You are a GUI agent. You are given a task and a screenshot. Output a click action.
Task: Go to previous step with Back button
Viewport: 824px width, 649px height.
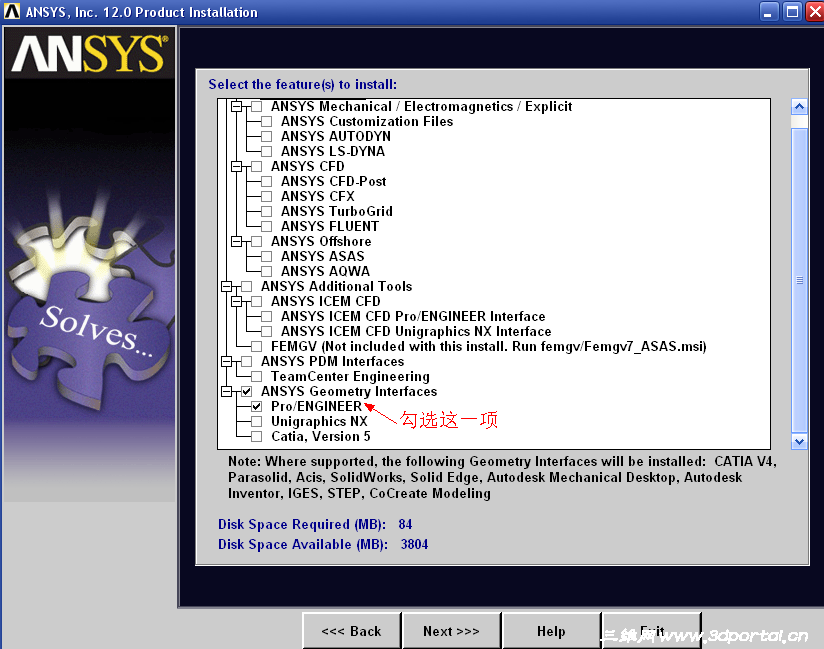352,631
